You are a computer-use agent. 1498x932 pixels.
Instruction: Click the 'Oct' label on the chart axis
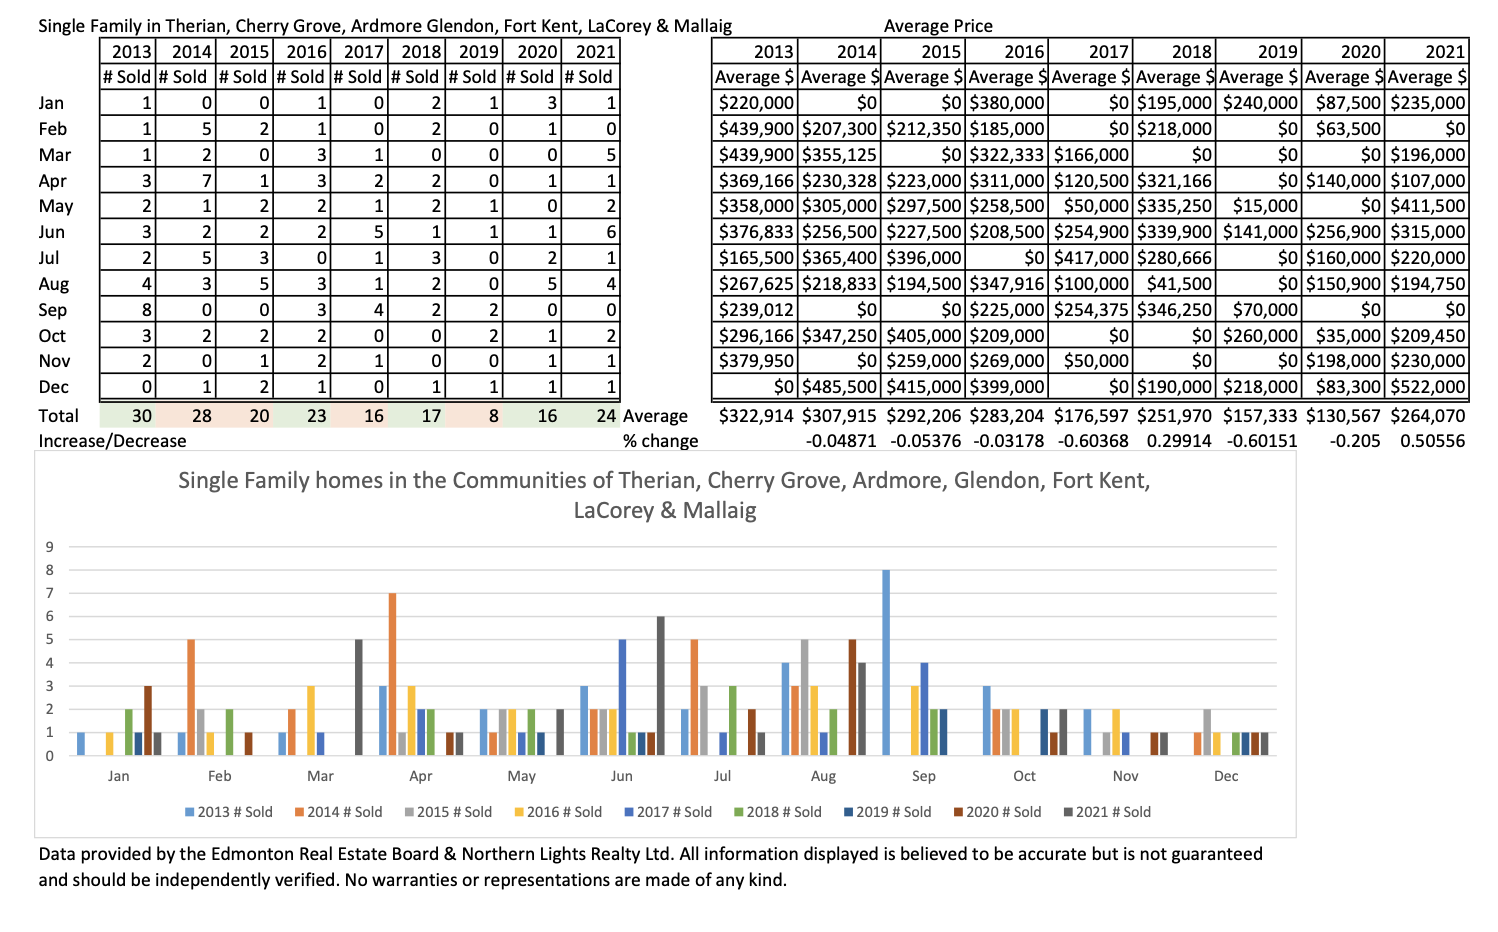pos(1025,776)
